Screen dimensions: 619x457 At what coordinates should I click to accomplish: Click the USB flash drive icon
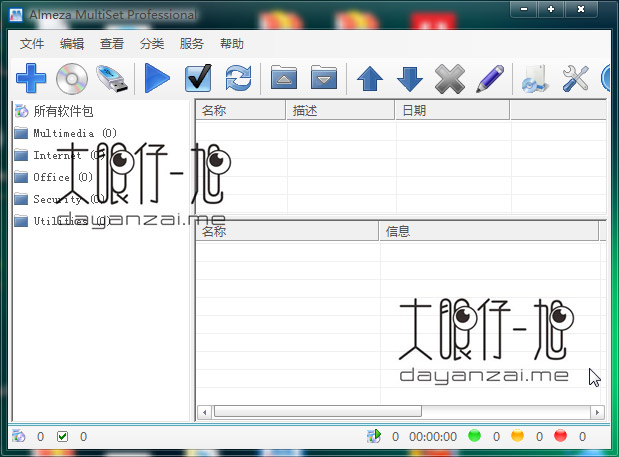(112, 78)
